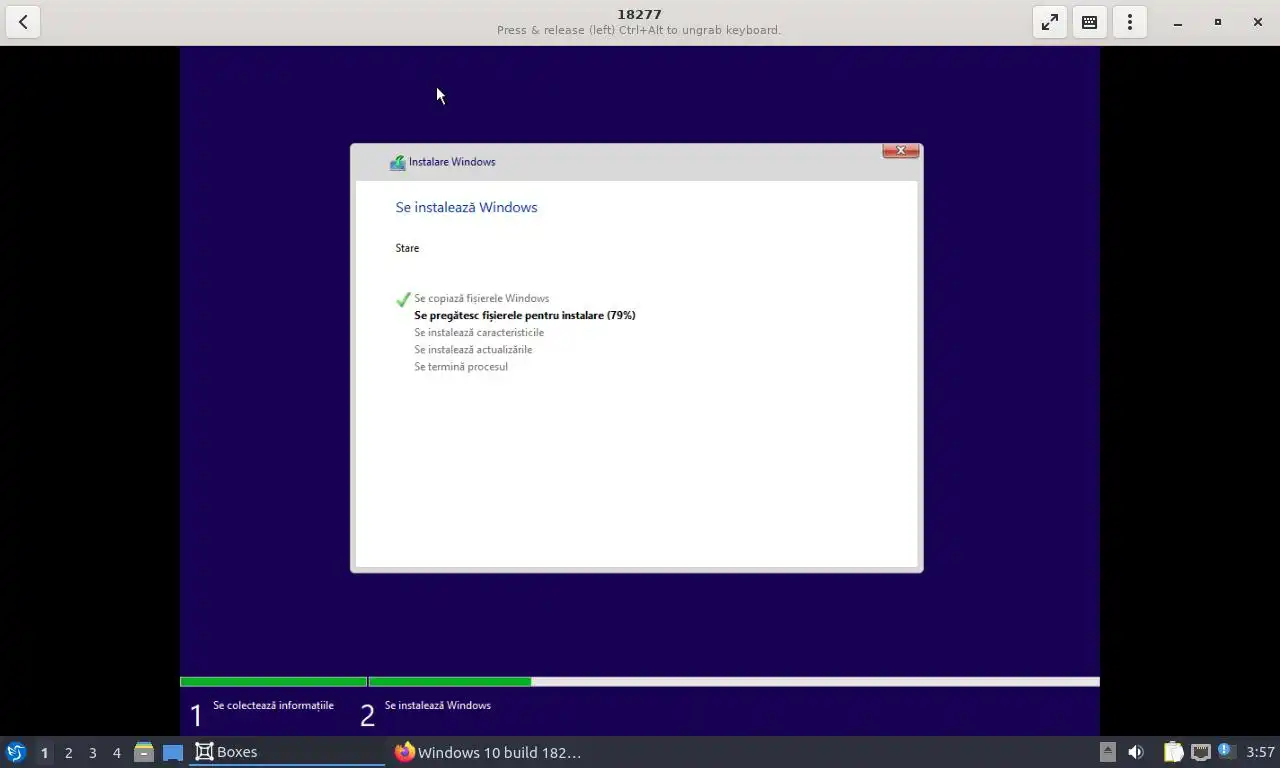Open the file manager launcher in panel
Viewport: 1280px width, 768px height.
pyautogui.click(x=144, y=752)
